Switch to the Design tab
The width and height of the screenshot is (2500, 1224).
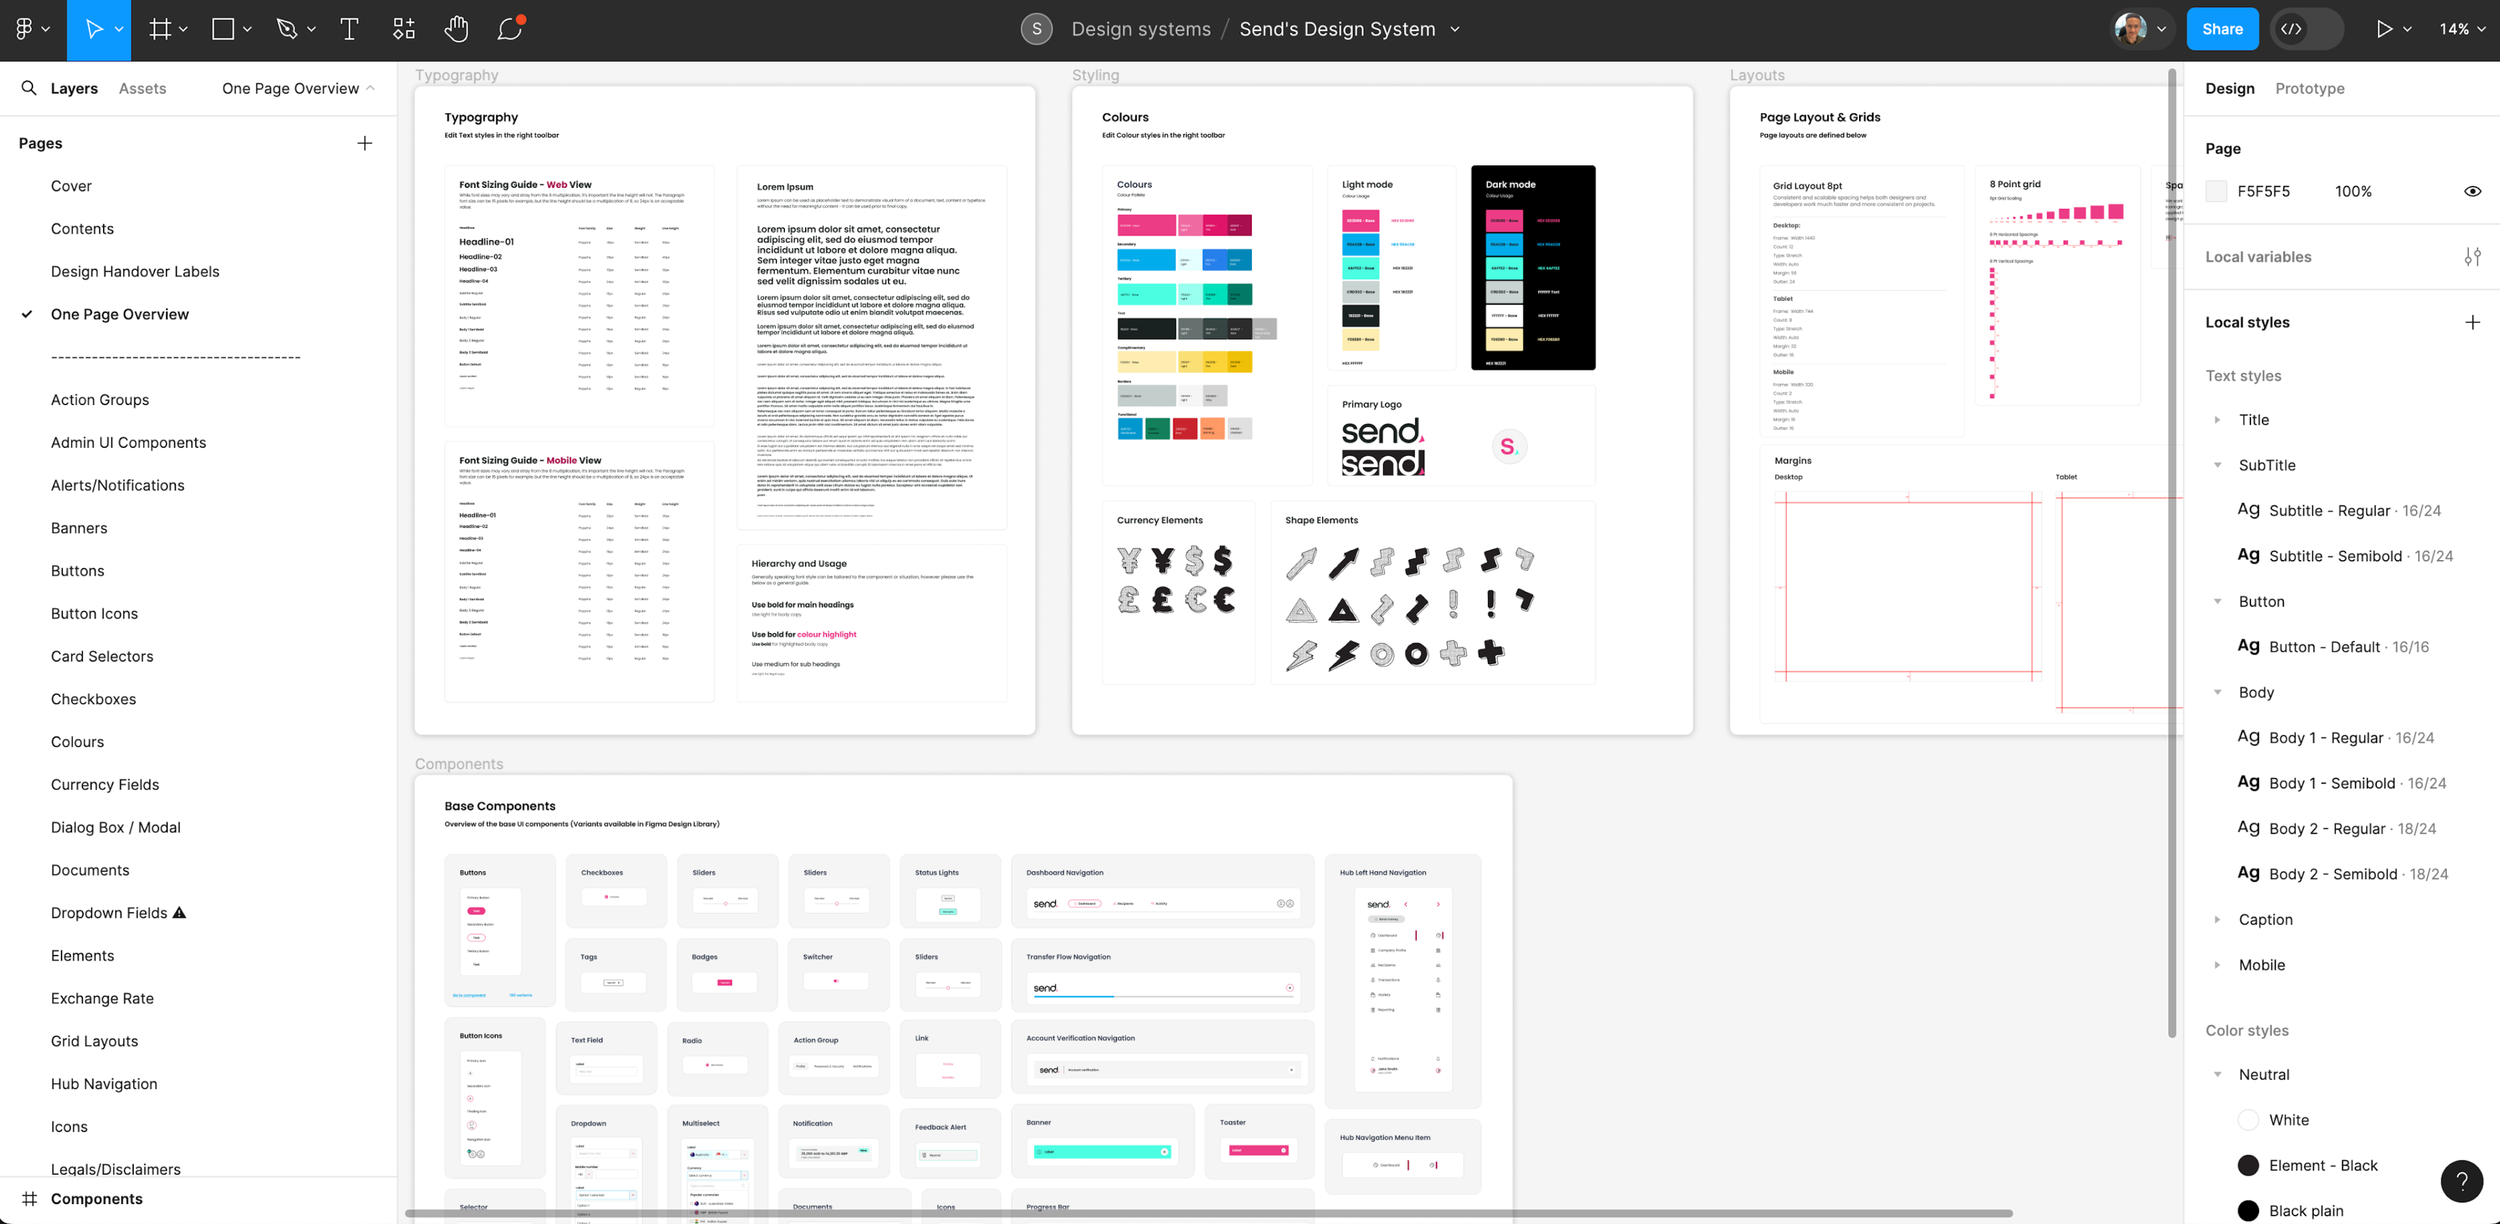pyautogui.click(x=2229, y=88)
